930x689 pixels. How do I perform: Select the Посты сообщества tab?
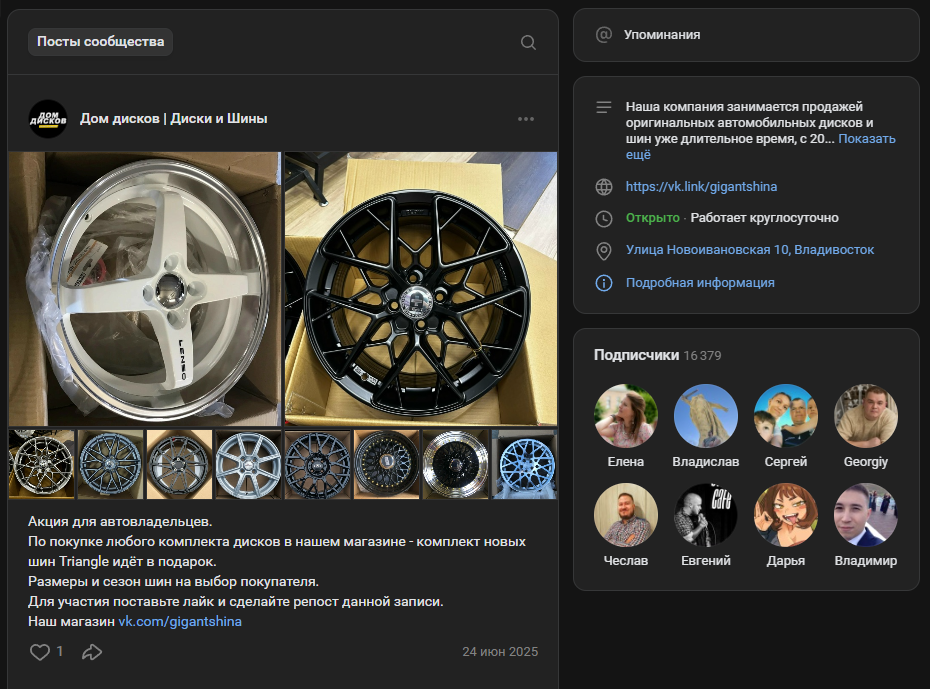coord(100,42)
